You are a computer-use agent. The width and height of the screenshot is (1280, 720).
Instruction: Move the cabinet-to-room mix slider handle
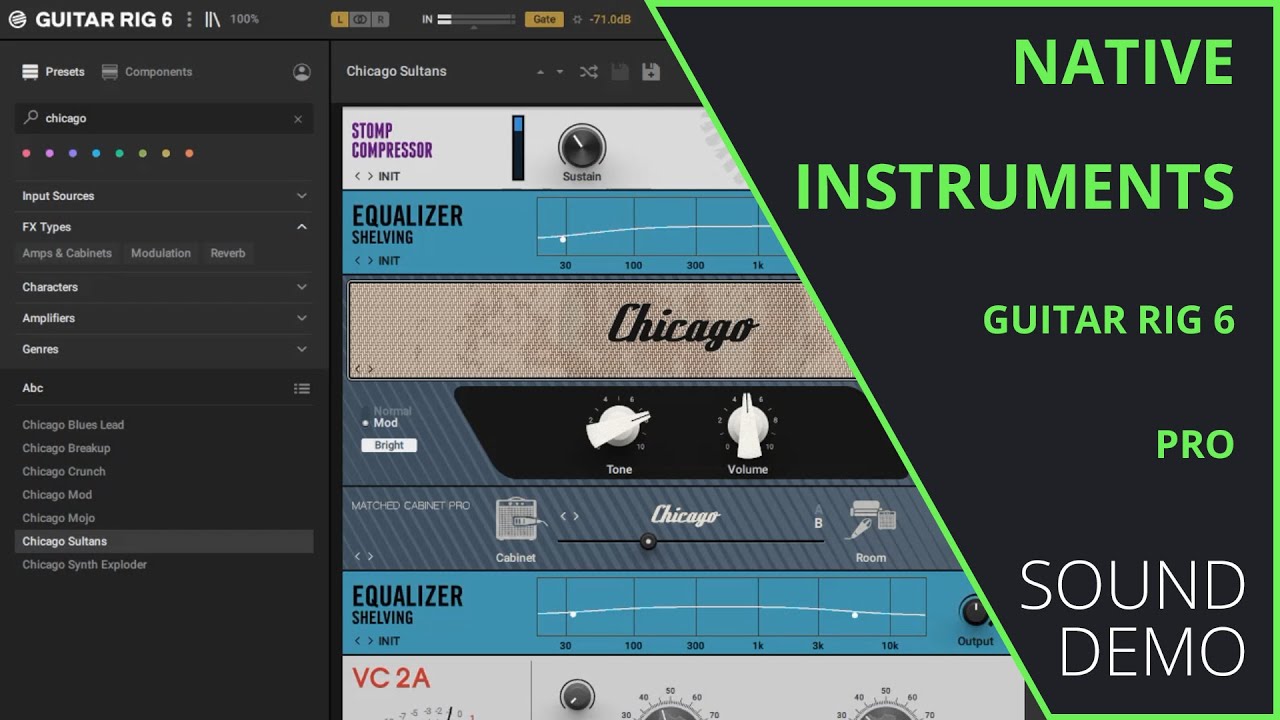pyautogui.click(x=648, y=541)
